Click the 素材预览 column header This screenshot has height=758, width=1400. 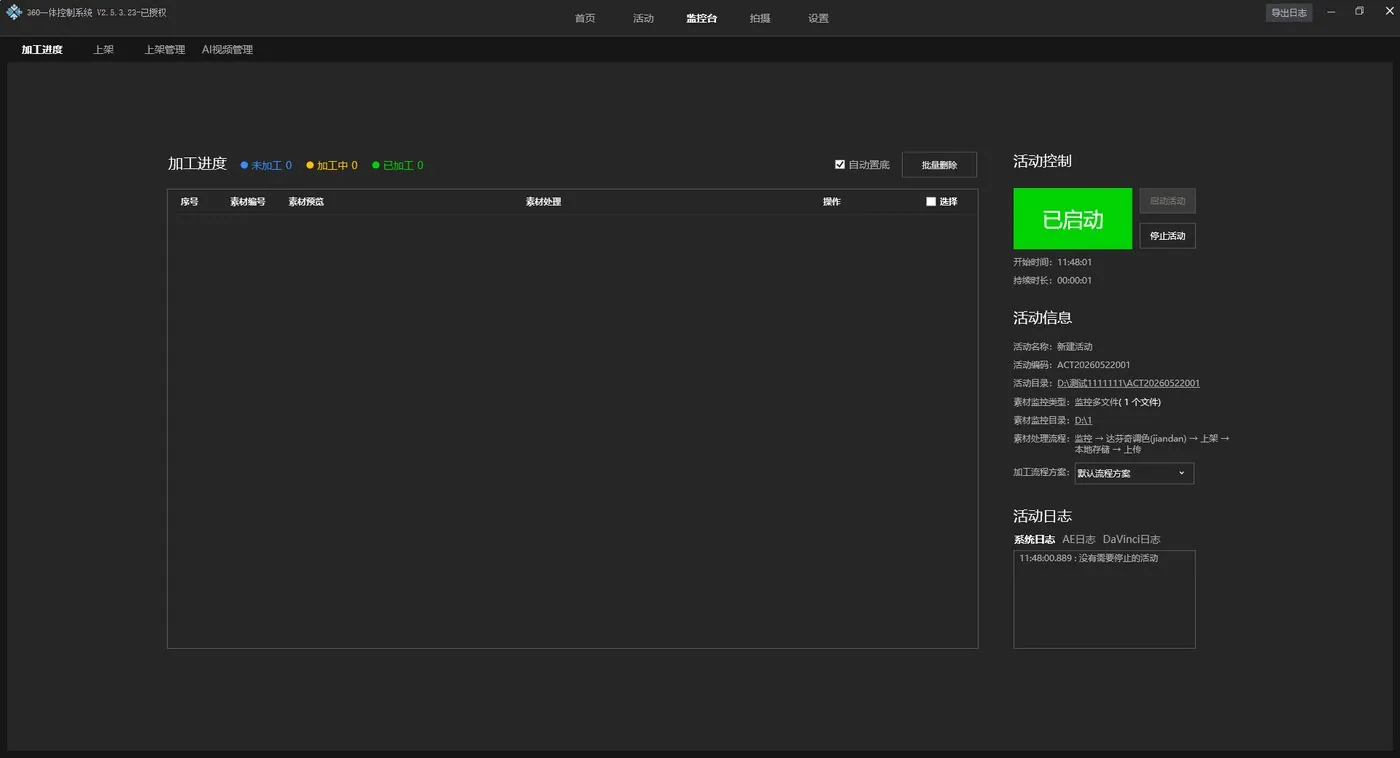(x=306, y=202)
